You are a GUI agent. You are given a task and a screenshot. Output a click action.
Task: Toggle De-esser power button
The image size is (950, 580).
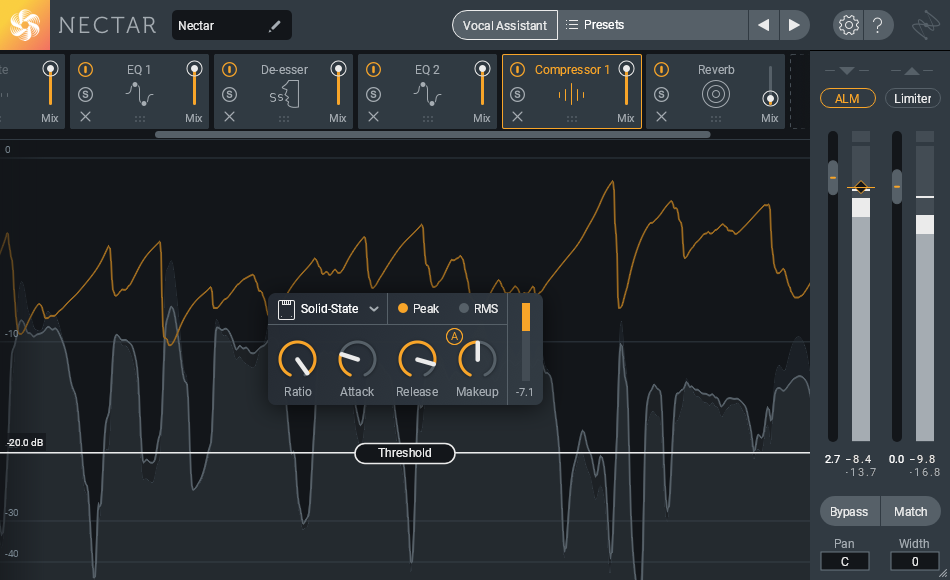pos(230,70)
